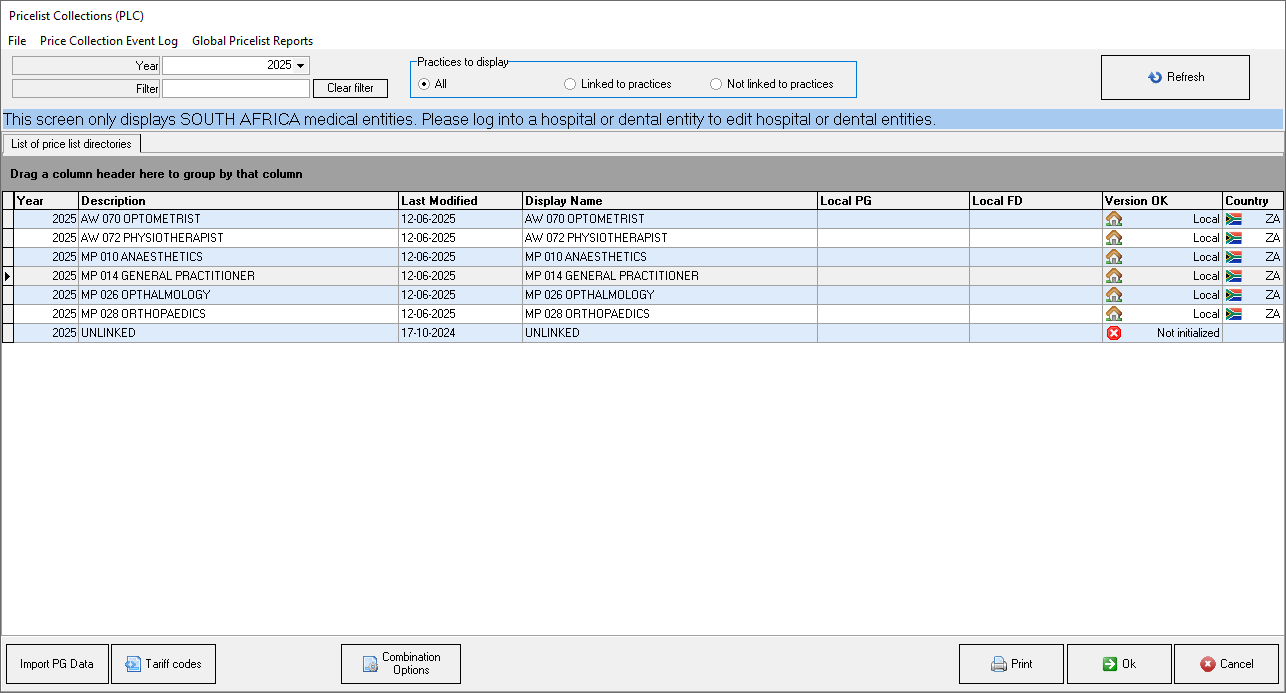Sort by the Year column header

coord(46,201)
